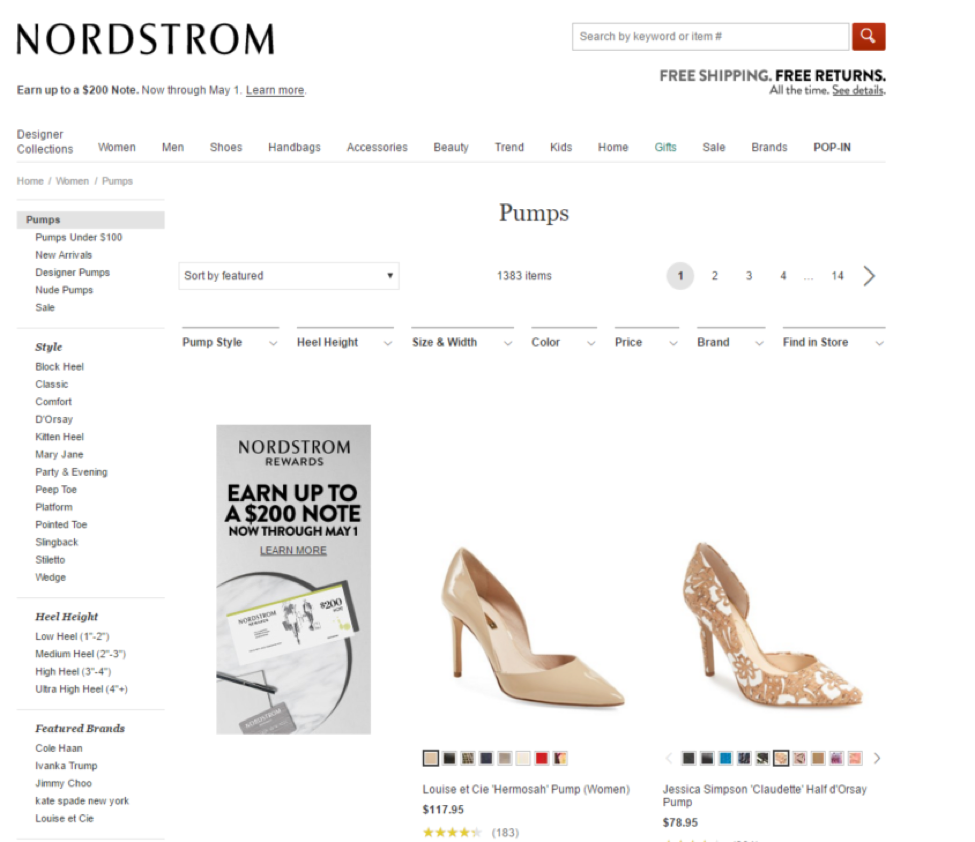Open the Louise et Cie Hermosah pump image
The height and width of the screenshot is (842, 975).
pos(532,626)
